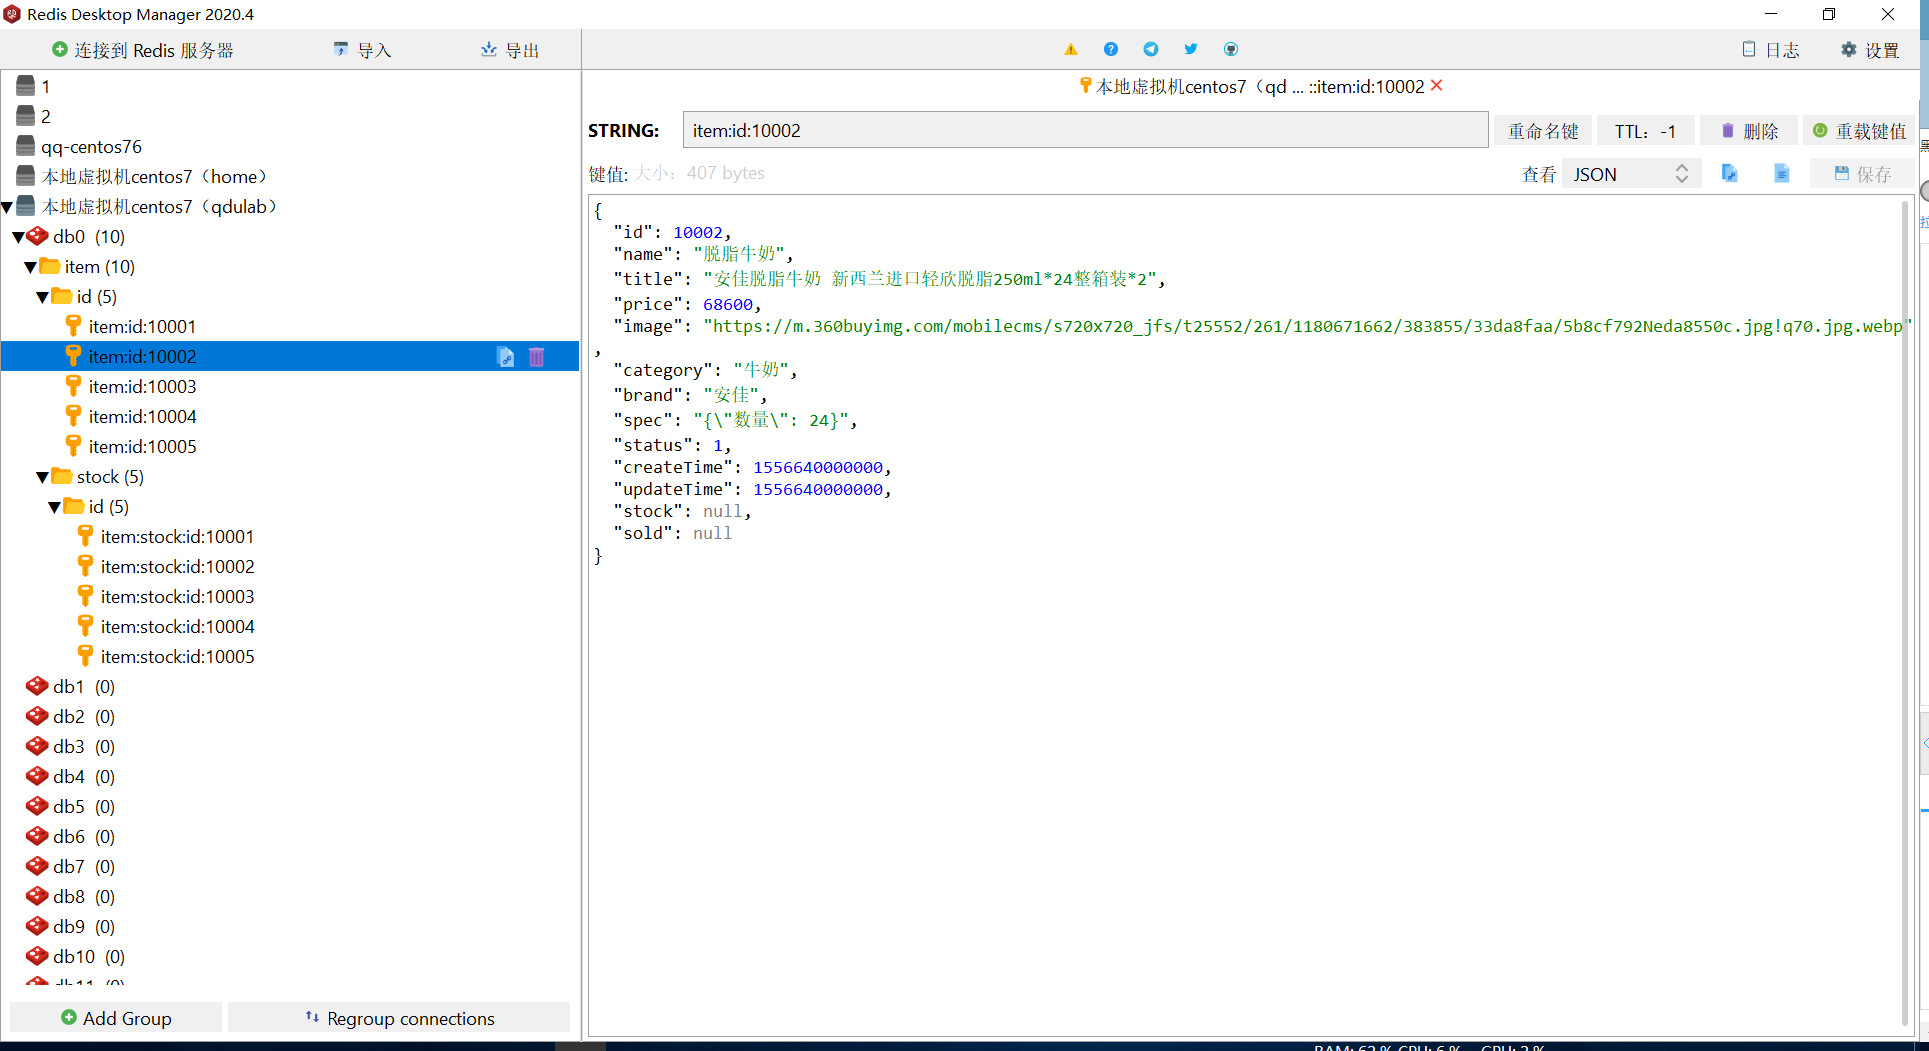The width and height of the screenshot is (1929, 1051).
Task: Click the Telegram icon in the toolbar
Action: pos(1150,49)
